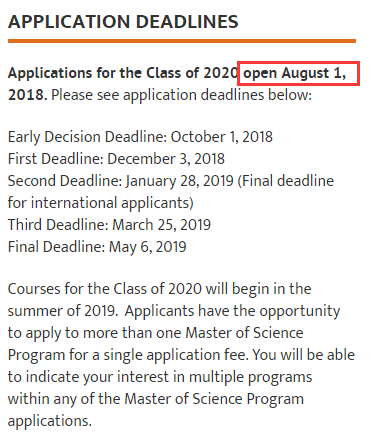Click the orange divider line under heading
The height and width of the screenshot is (444, 378).
[x=182, y=41]
